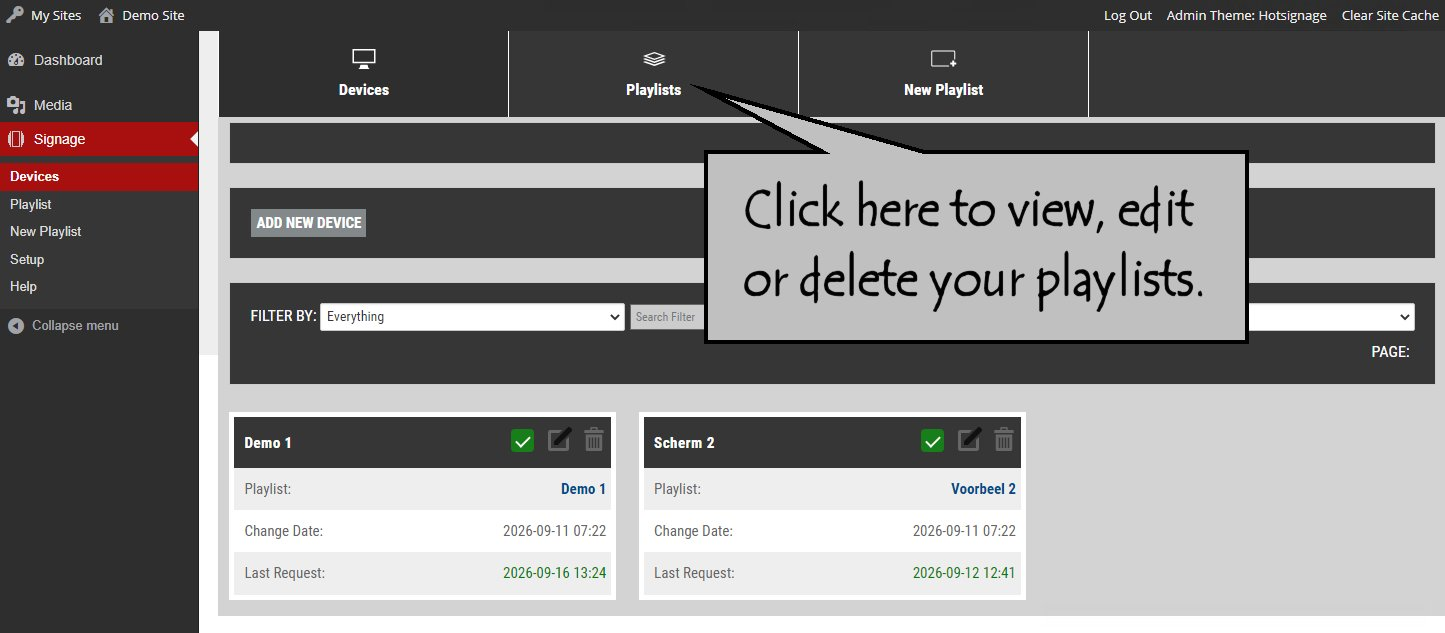Switch to the Devices tab
Screen dimensions: 1445x633
click(x=364, y=74)
